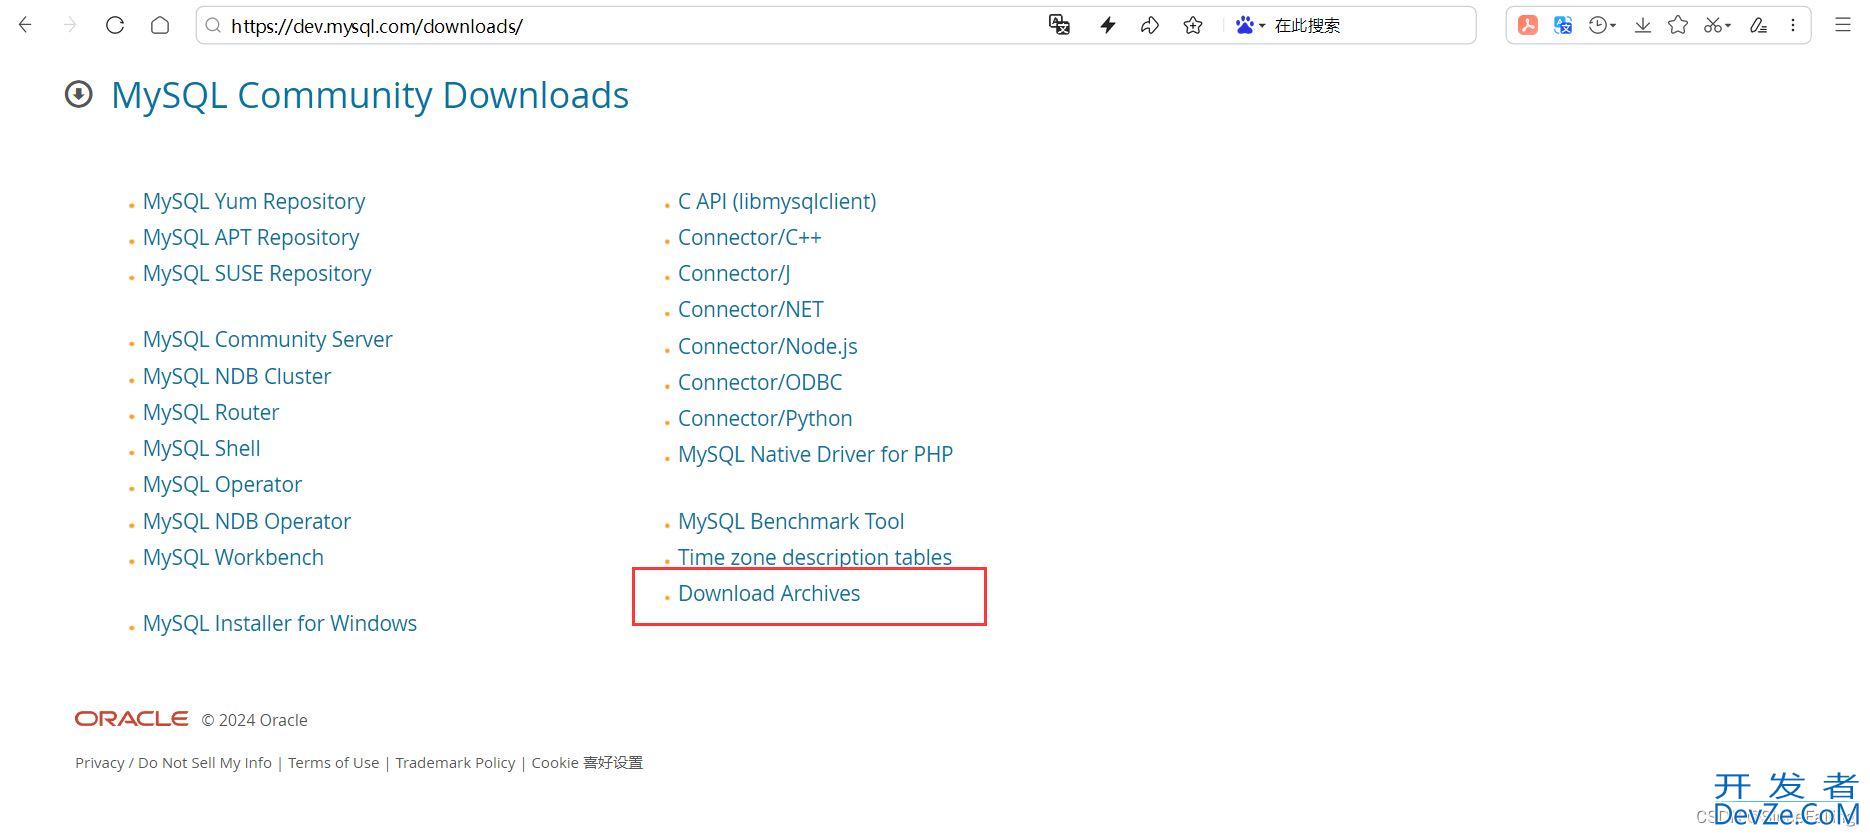
Task: Click the Oracle logo in footer
Action: (x=131, y=719)
